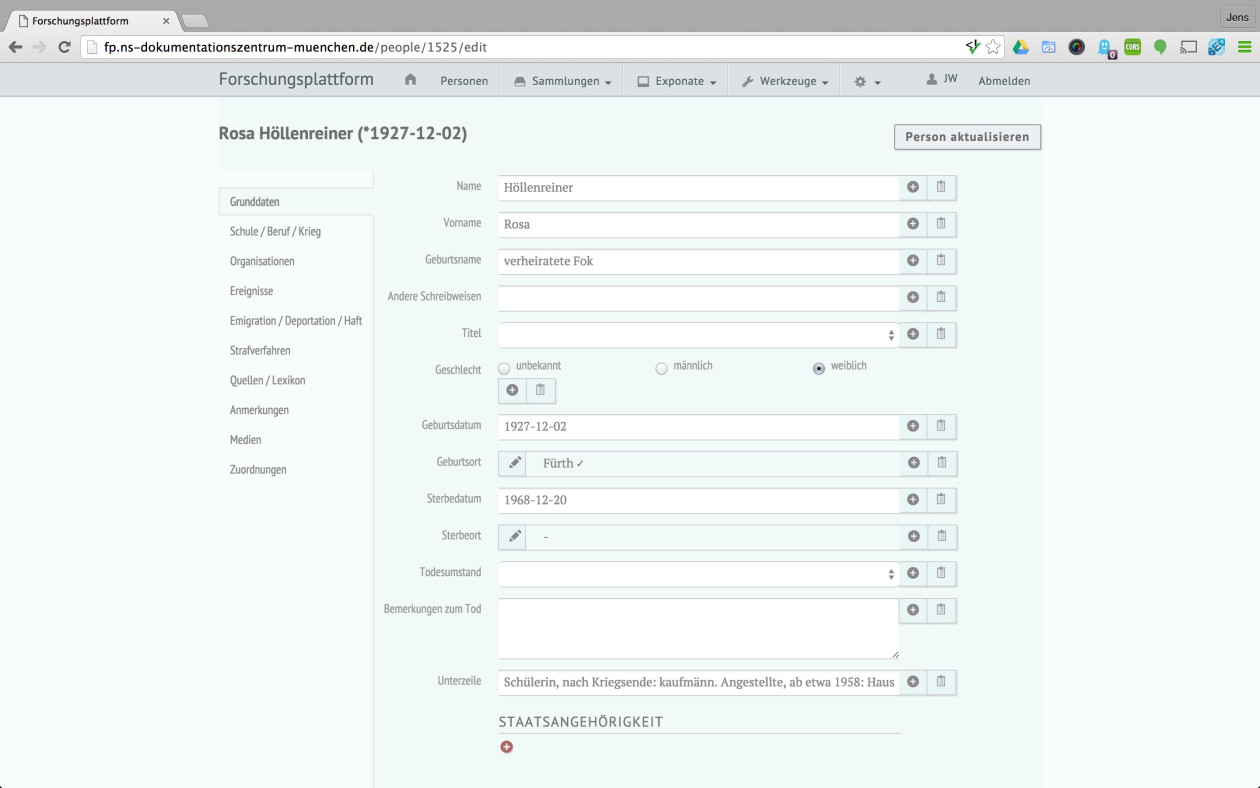Open the gear settings dropdown
The height and width of the screenshot is (788, 1260).
867,81
